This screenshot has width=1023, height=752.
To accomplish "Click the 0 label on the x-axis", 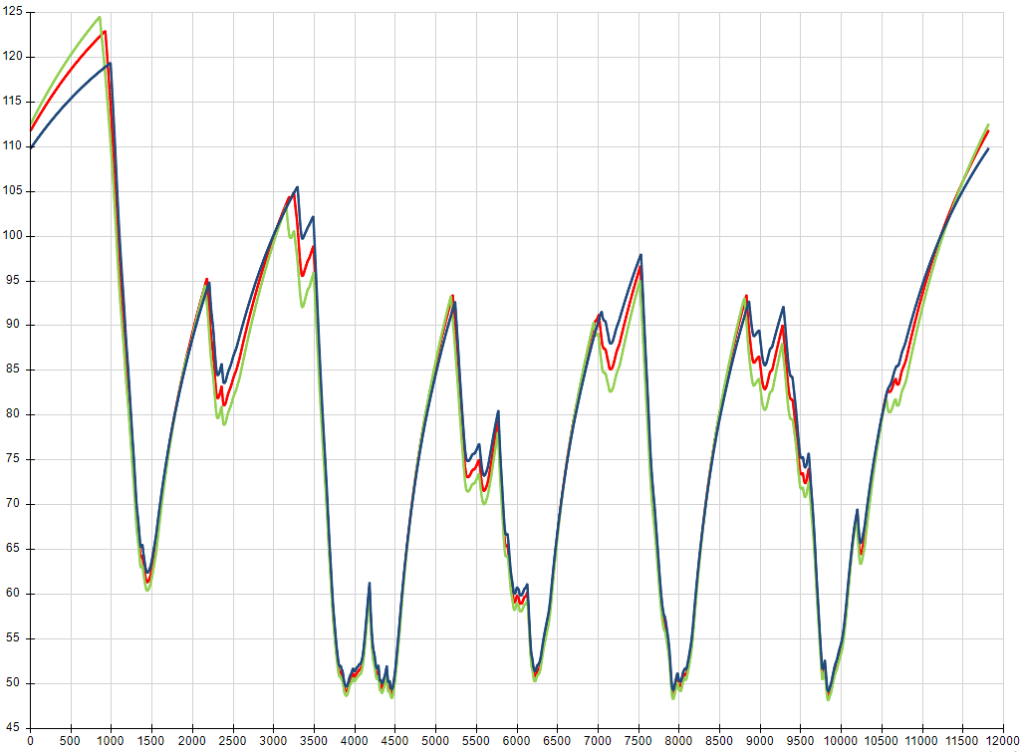I will 31,742.
